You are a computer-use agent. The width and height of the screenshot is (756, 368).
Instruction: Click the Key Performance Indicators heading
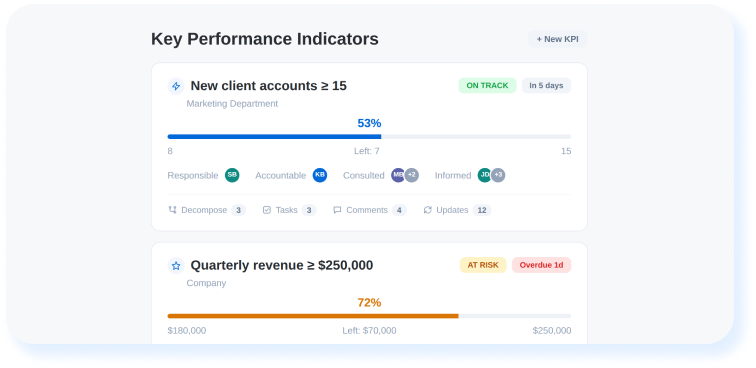click(x=265, y=39)
